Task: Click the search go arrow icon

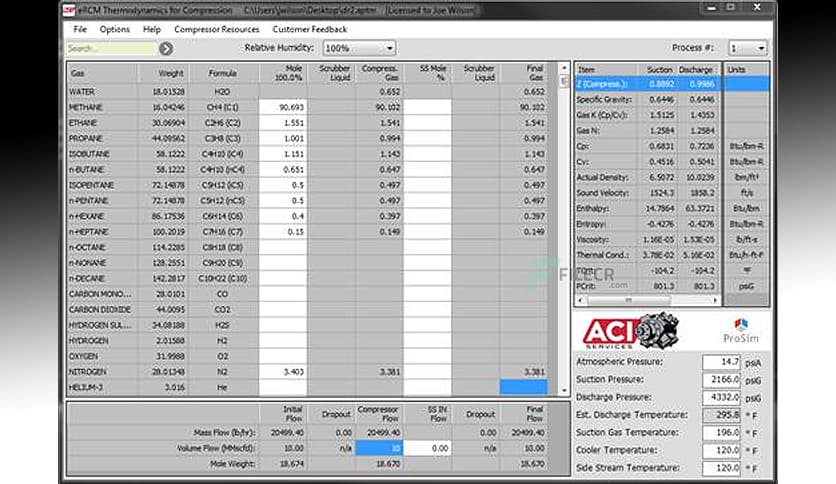Action: point(166,49)
